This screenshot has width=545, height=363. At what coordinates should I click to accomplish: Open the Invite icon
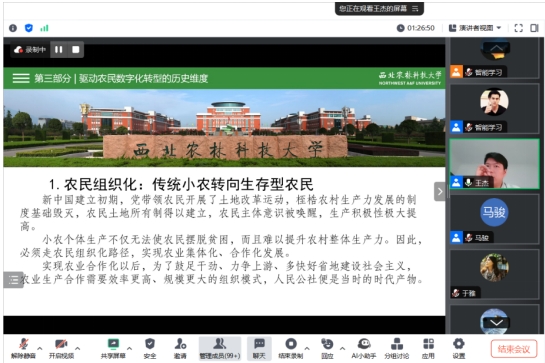[x=180, y=348]
